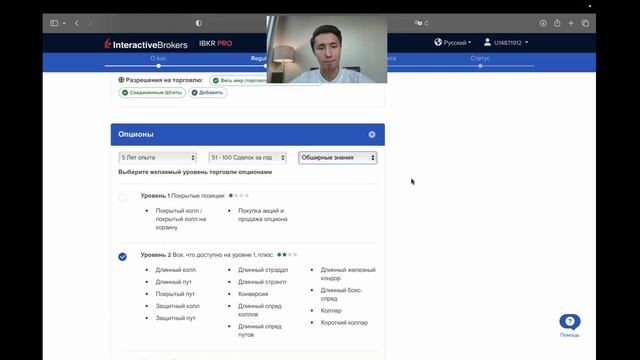Open the 5 Лет опыта dropdown
This screenshot has width=640, height=360.
tap(158, 158)
